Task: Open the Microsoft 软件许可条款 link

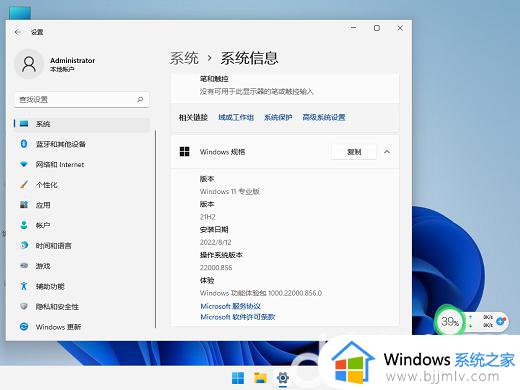Action: click(x=238, y=317)
